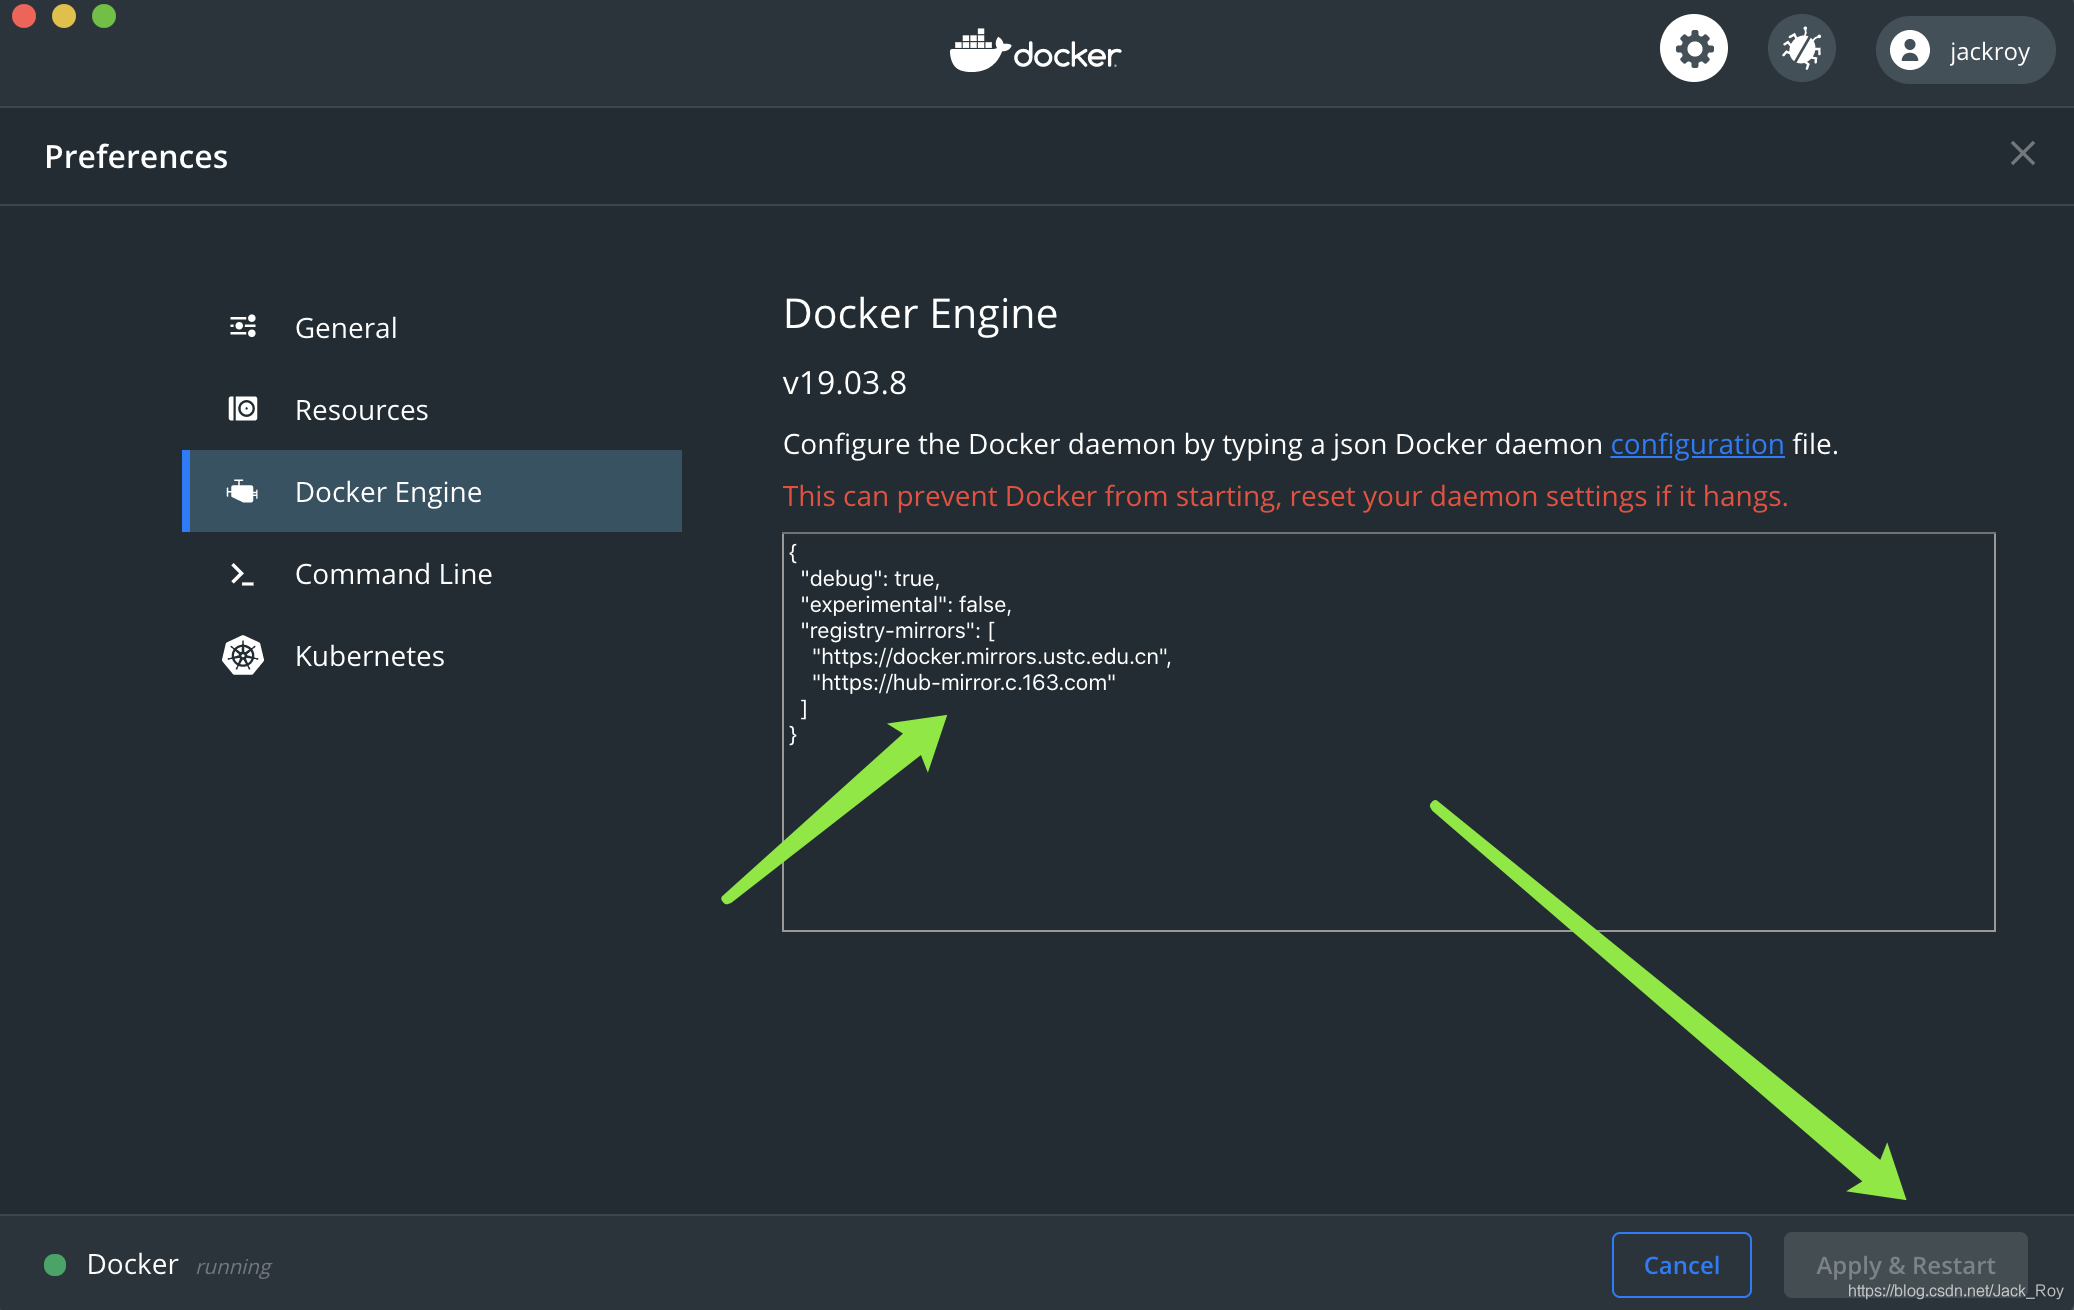Open settings via the gear icon
This screenshot has width=2074, height=1310.
1693,49
